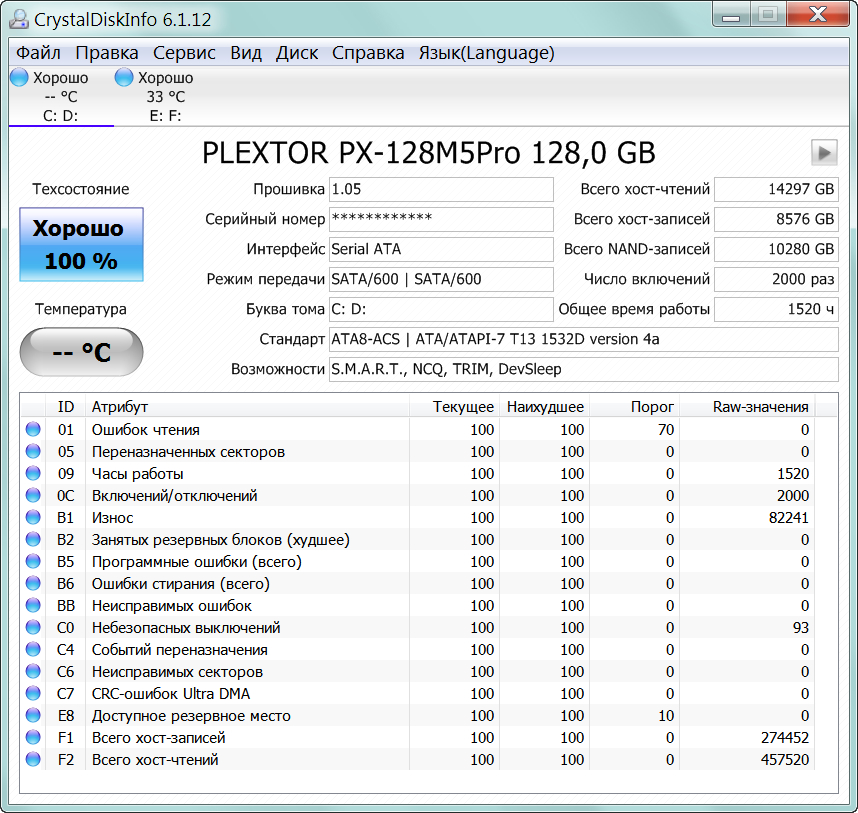
Task: Open the Файл menu
Action: pyautogui.click(x=38, y=53)
